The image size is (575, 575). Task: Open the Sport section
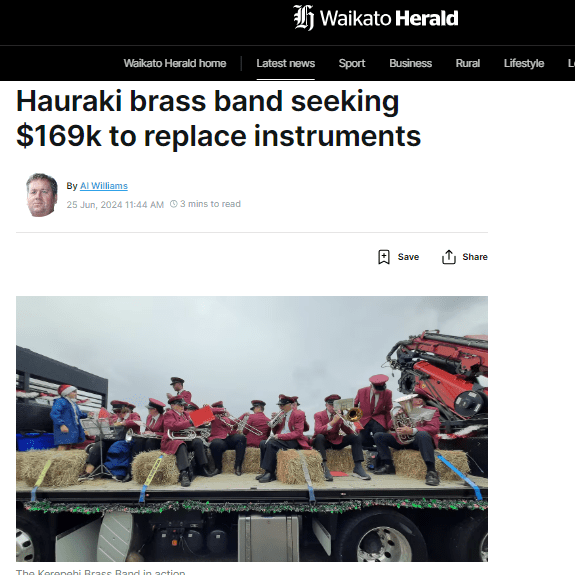tap(352, 63)
